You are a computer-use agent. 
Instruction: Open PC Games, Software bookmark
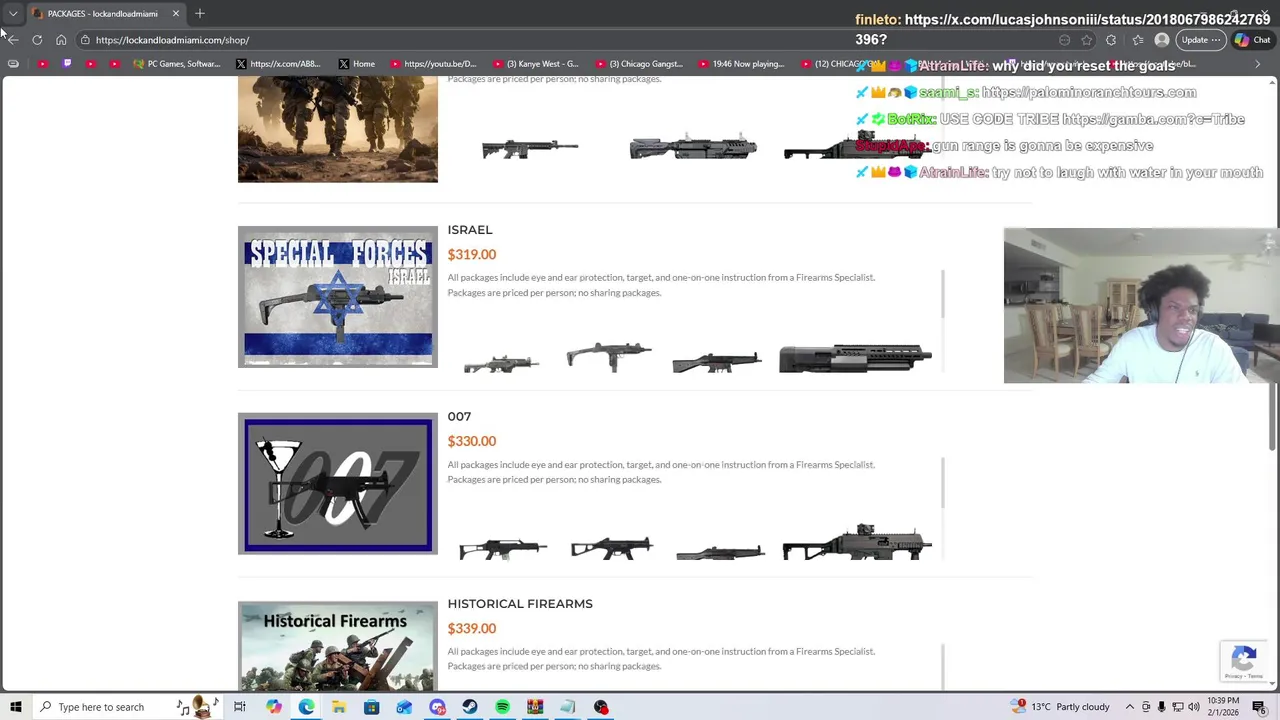coord(177,64)
